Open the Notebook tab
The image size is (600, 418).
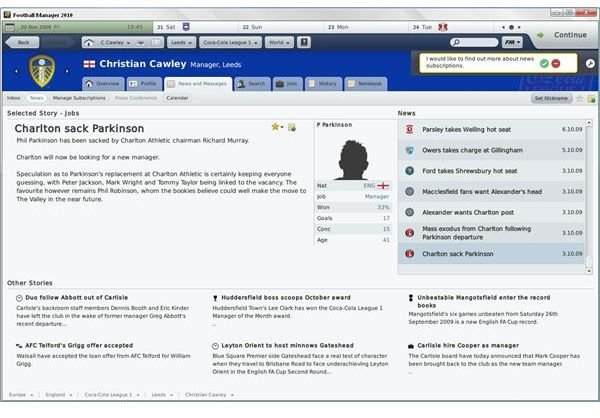[366, 84]
